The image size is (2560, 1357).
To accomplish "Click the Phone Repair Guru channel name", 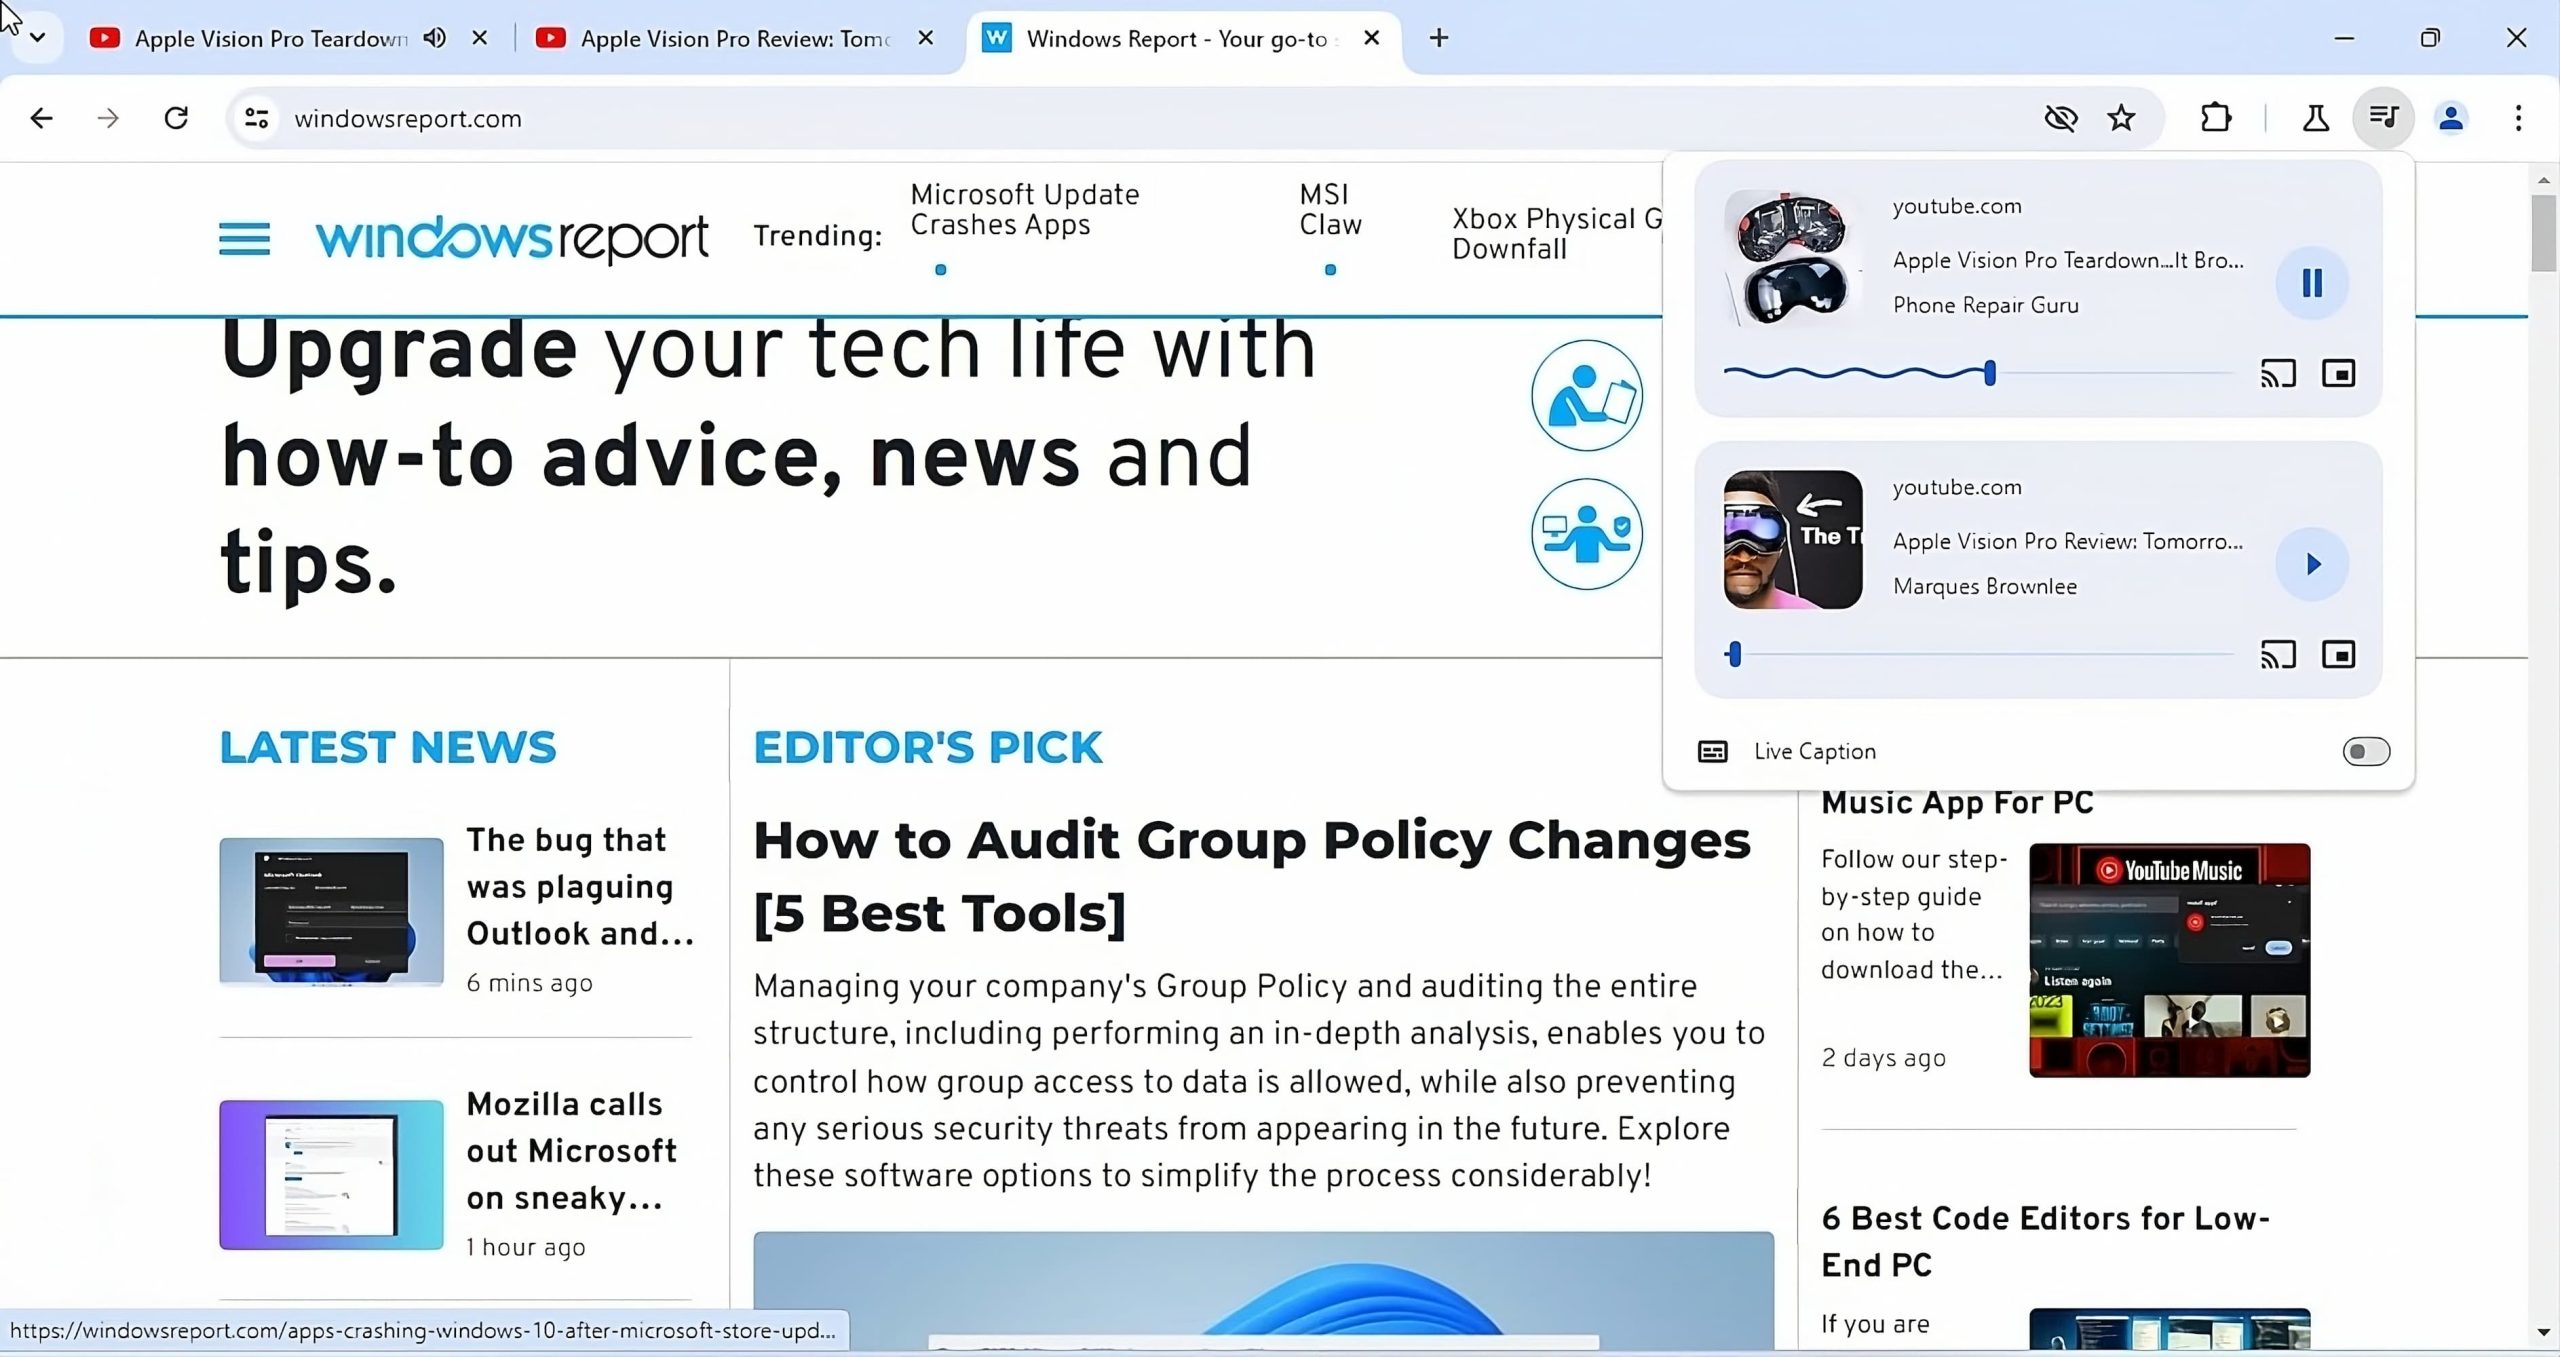I will (1986, 305).
